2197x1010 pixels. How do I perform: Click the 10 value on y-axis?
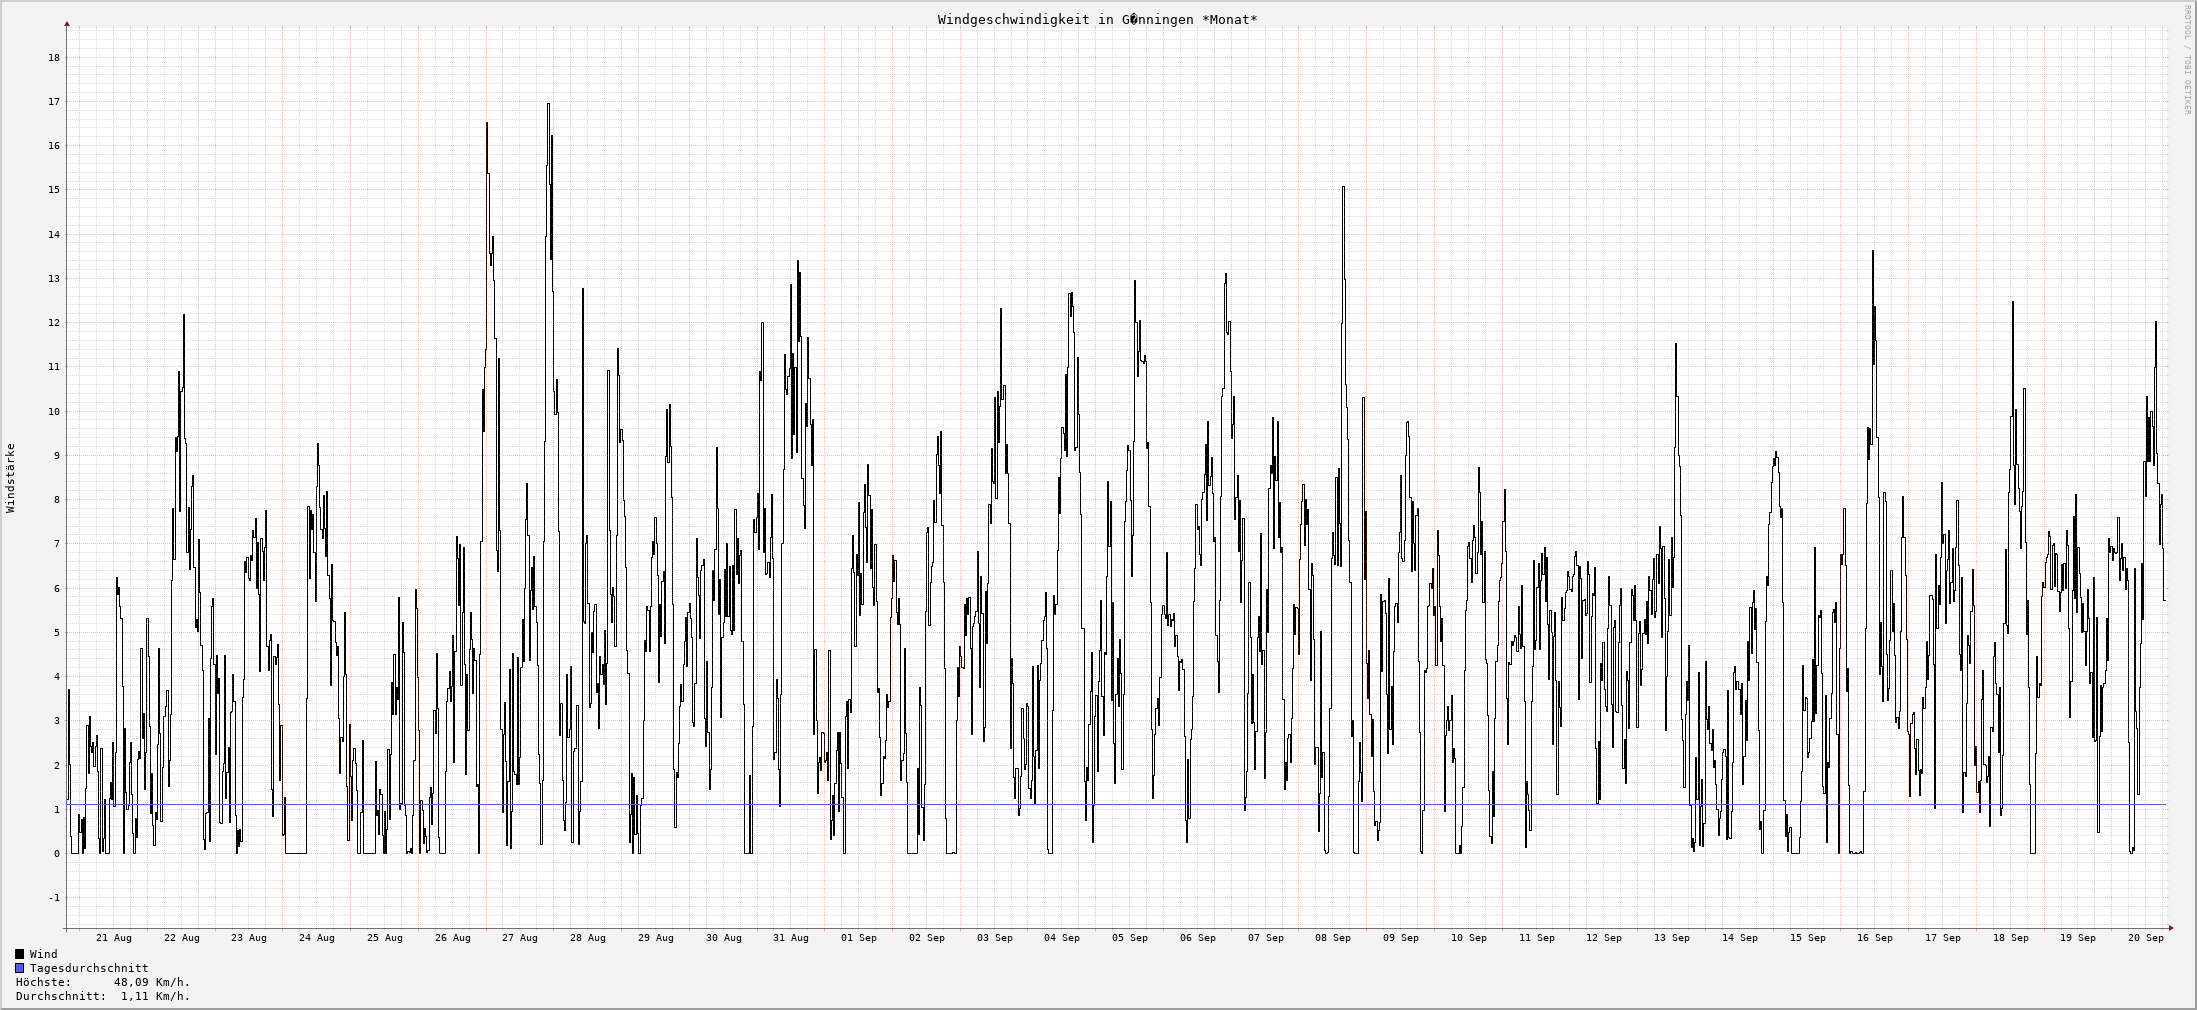coord(54,411)
